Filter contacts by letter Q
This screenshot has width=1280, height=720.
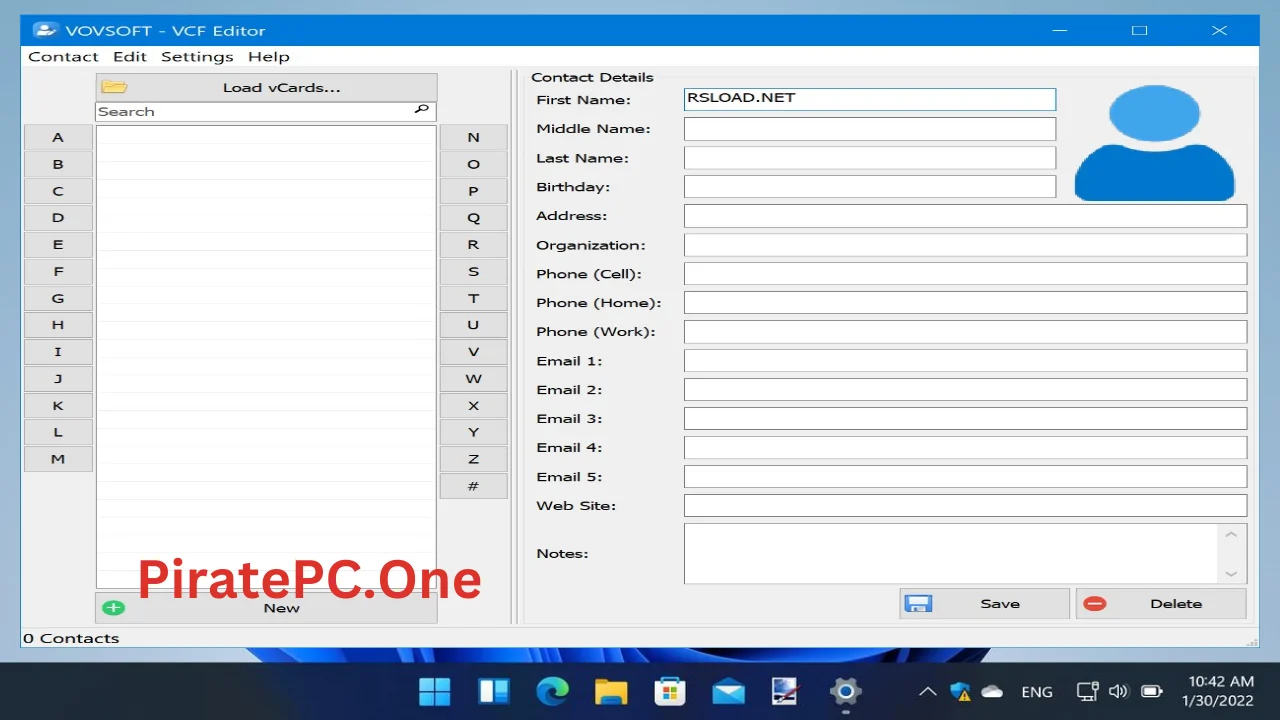click(474, 217)
